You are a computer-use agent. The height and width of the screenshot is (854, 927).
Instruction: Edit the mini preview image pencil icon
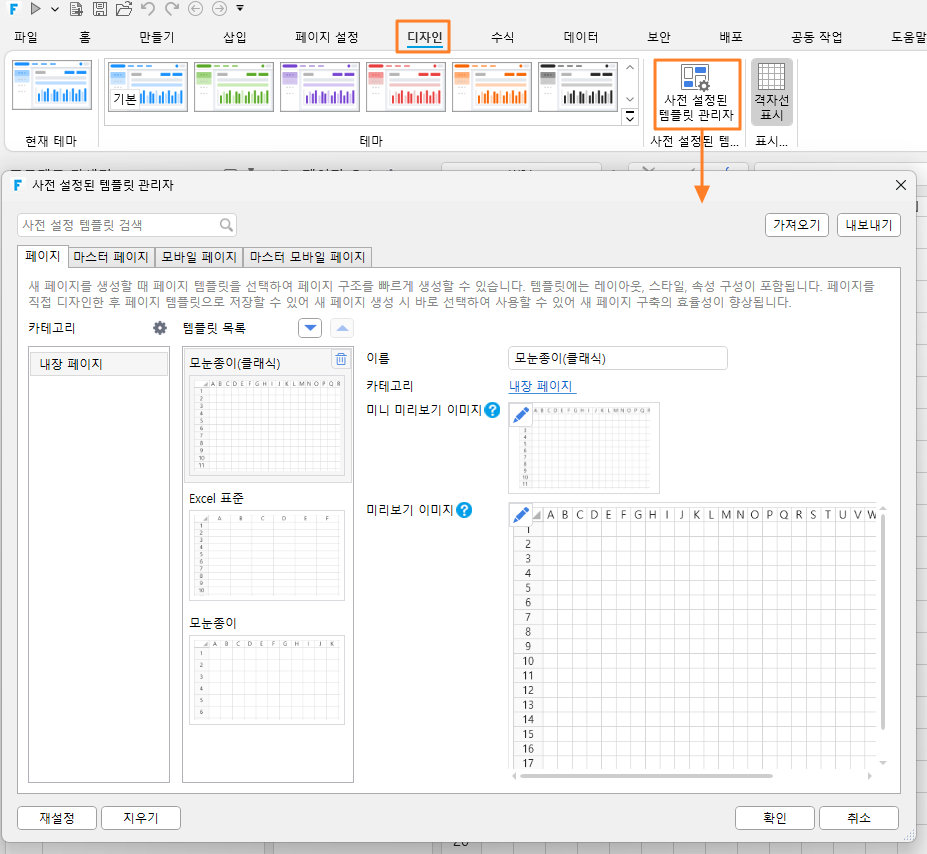520,415
